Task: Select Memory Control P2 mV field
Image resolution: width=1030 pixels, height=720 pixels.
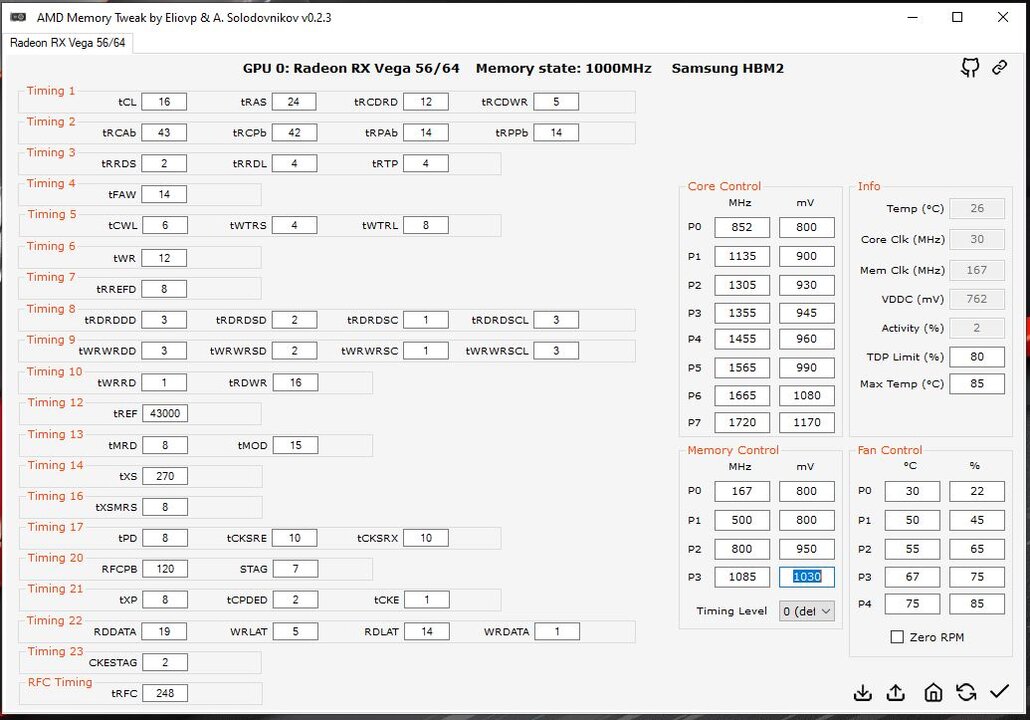Action: 807,549
